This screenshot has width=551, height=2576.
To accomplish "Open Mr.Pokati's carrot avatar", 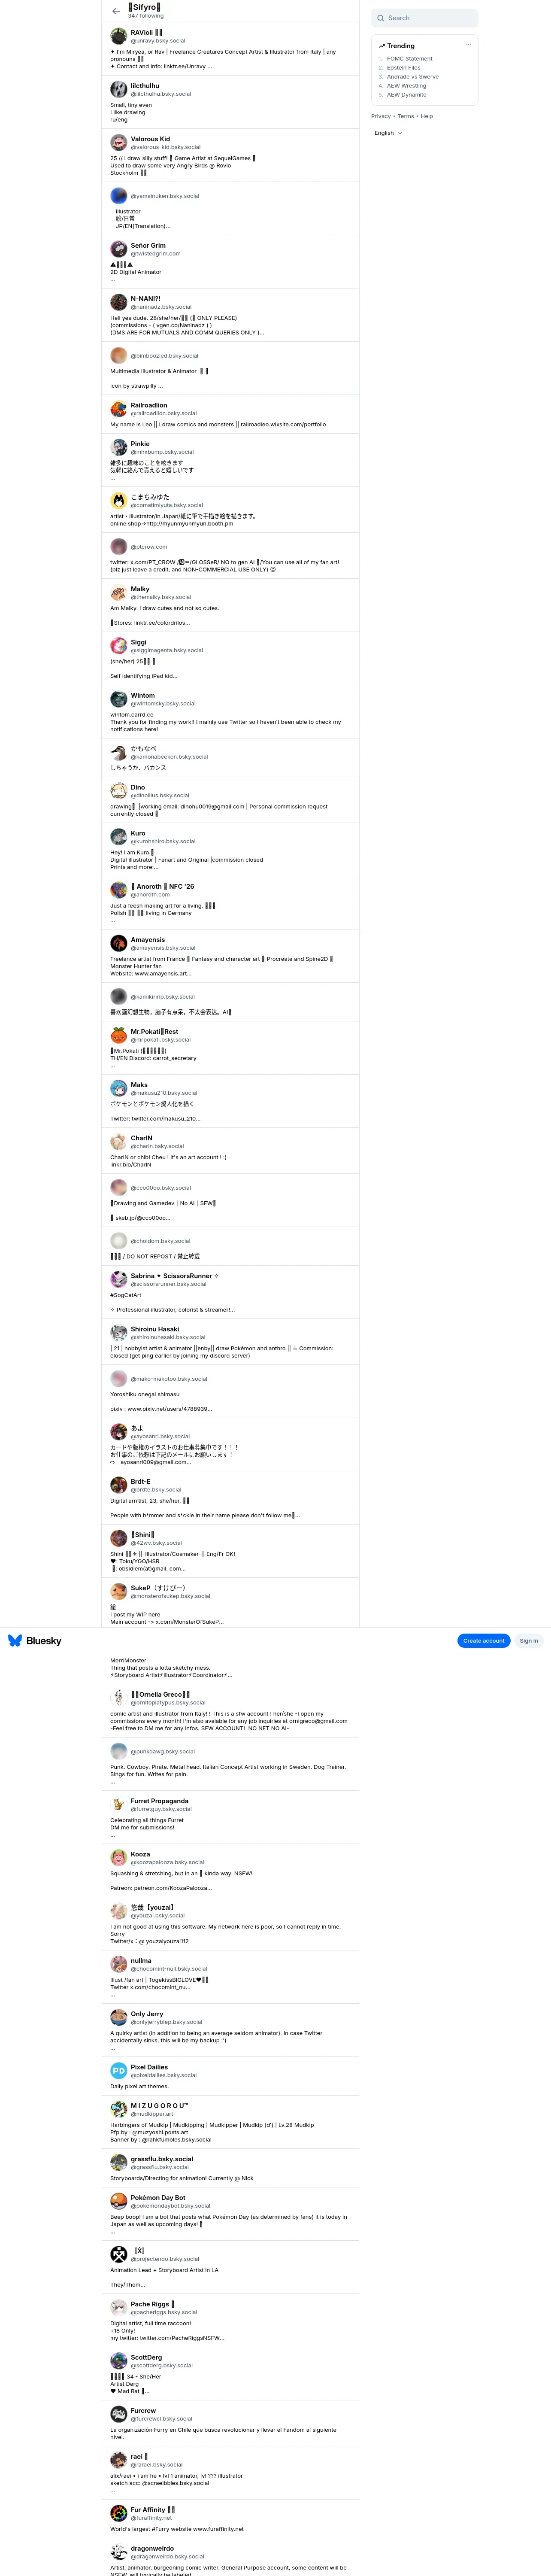I will (118, 1035).
